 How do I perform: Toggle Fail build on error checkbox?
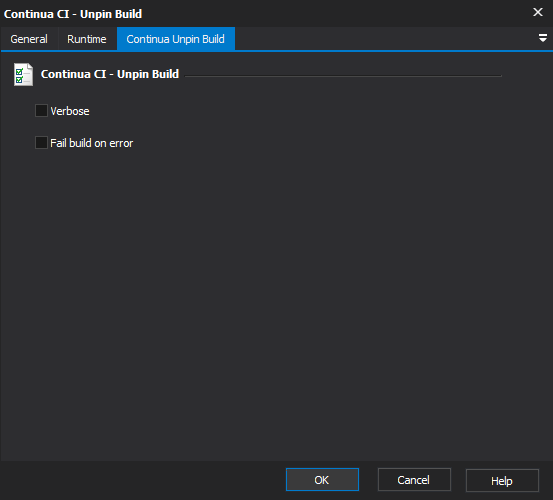41,143
